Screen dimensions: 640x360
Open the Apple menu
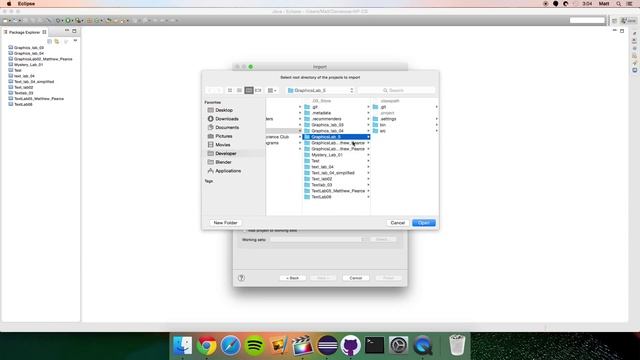point(9,4)
